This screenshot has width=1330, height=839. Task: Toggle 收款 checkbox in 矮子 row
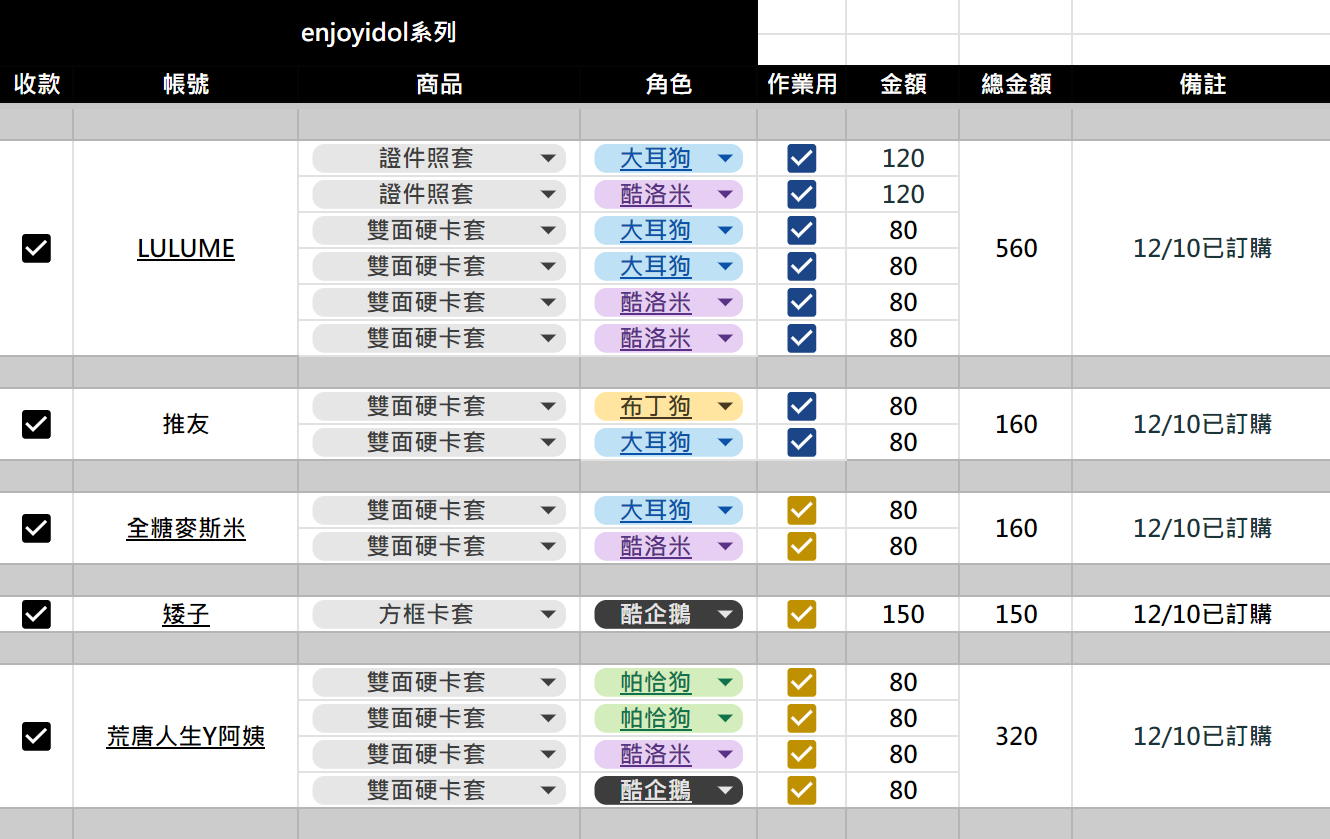[x=36, y=614]
